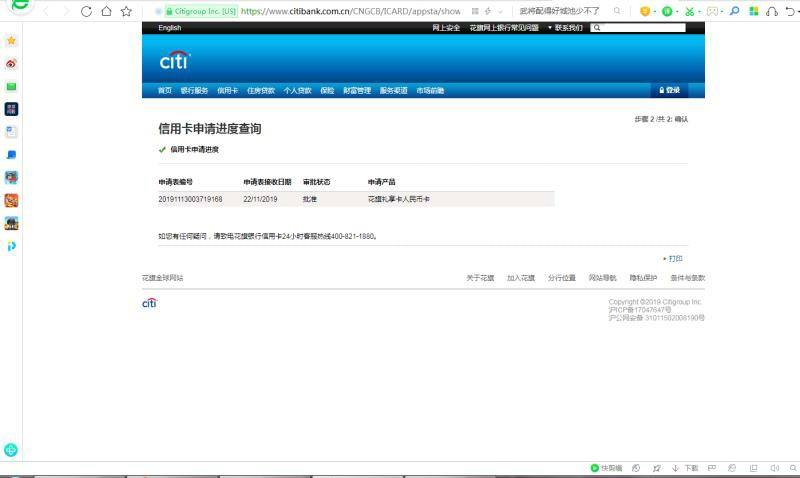800x478 pixels.
Task: Click the zoom magnifier in status bar
Action: point(793,468)
